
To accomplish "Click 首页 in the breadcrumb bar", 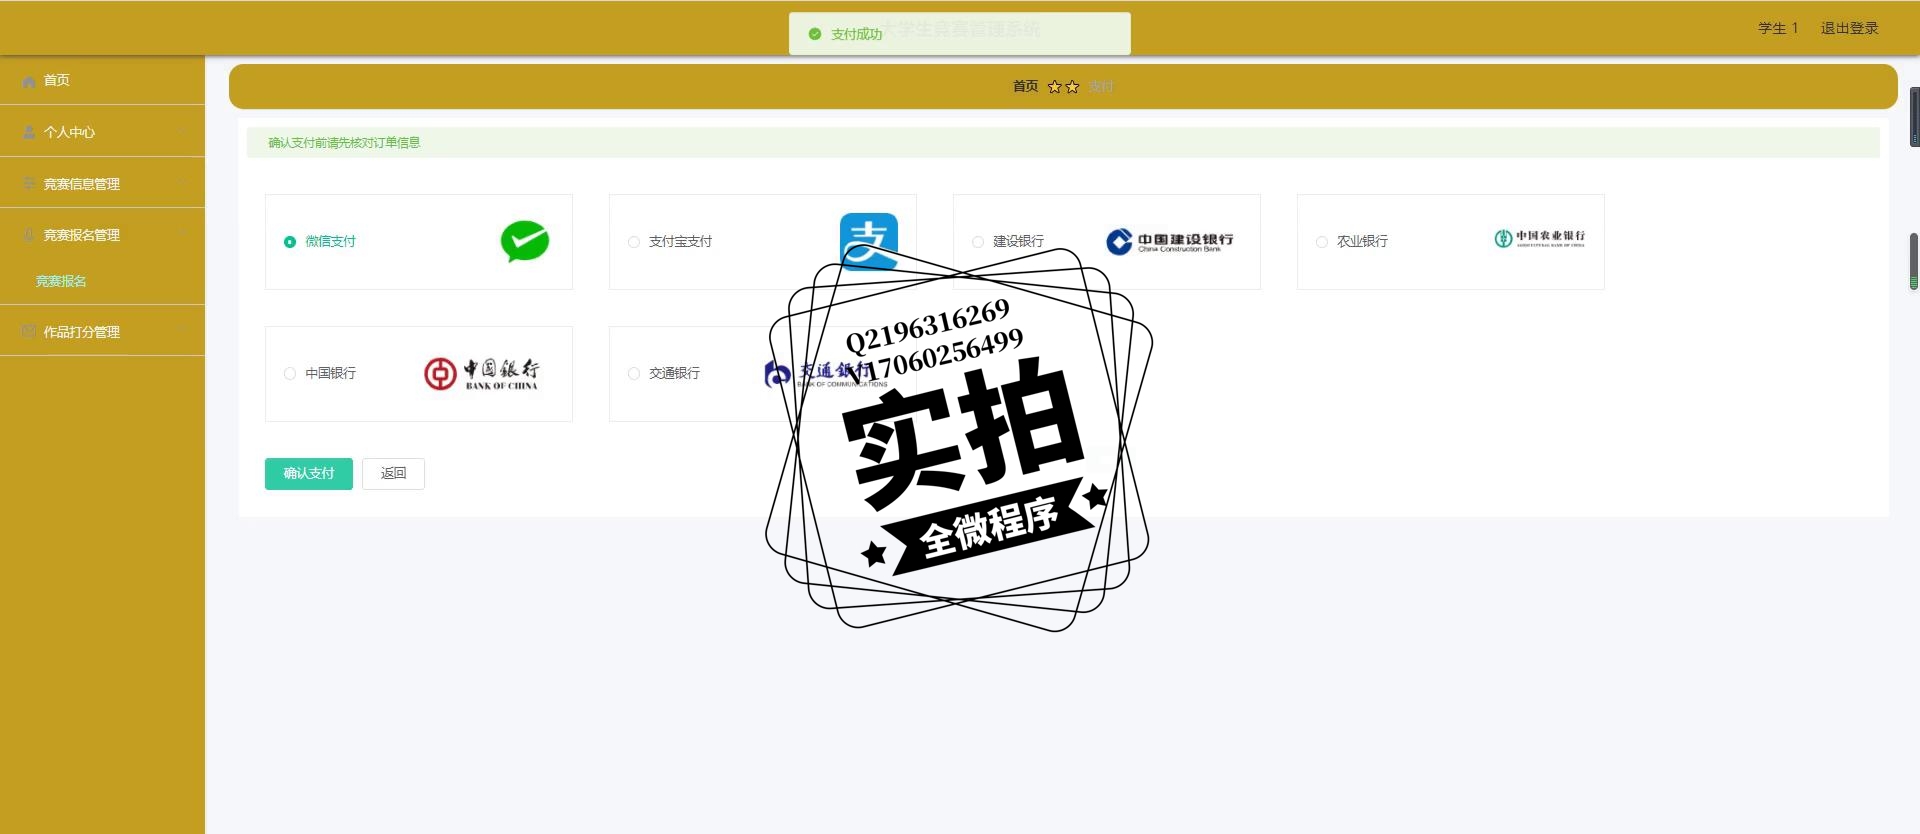I will (x=1025, y=87).
